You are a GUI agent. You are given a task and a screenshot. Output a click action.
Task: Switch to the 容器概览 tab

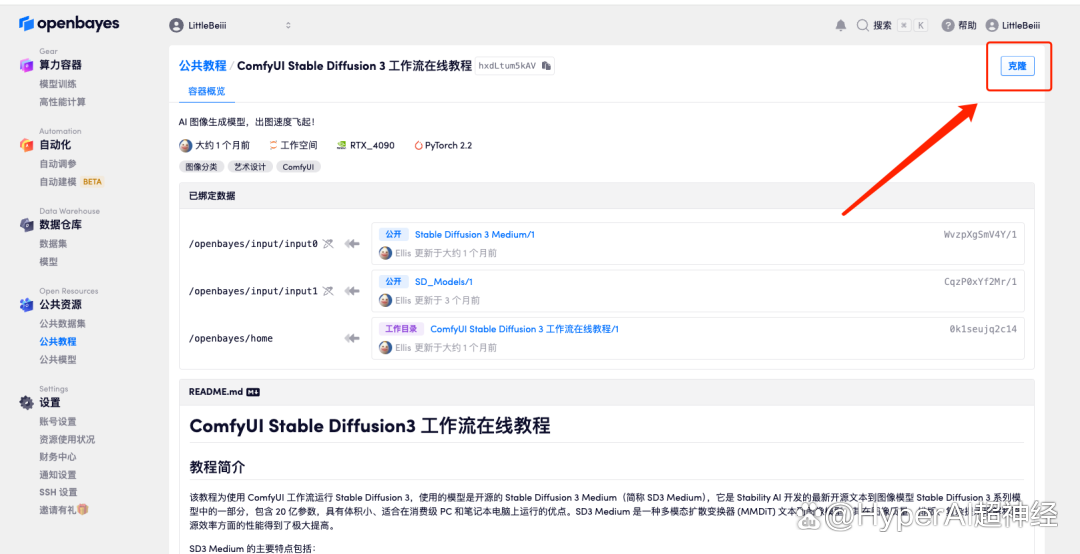click(x=207, y=91)
